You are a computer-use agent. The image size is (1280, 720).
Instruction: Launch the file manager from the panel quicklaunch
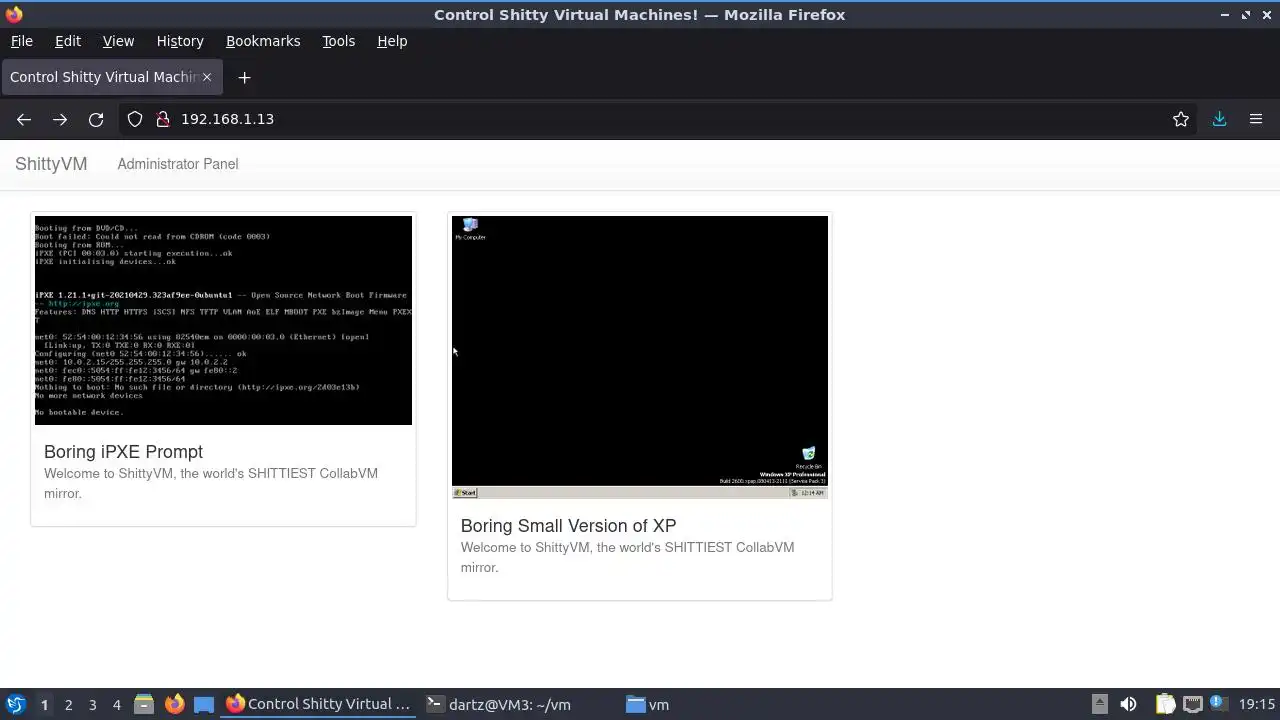pyautogui.click(x=144, y=704)
